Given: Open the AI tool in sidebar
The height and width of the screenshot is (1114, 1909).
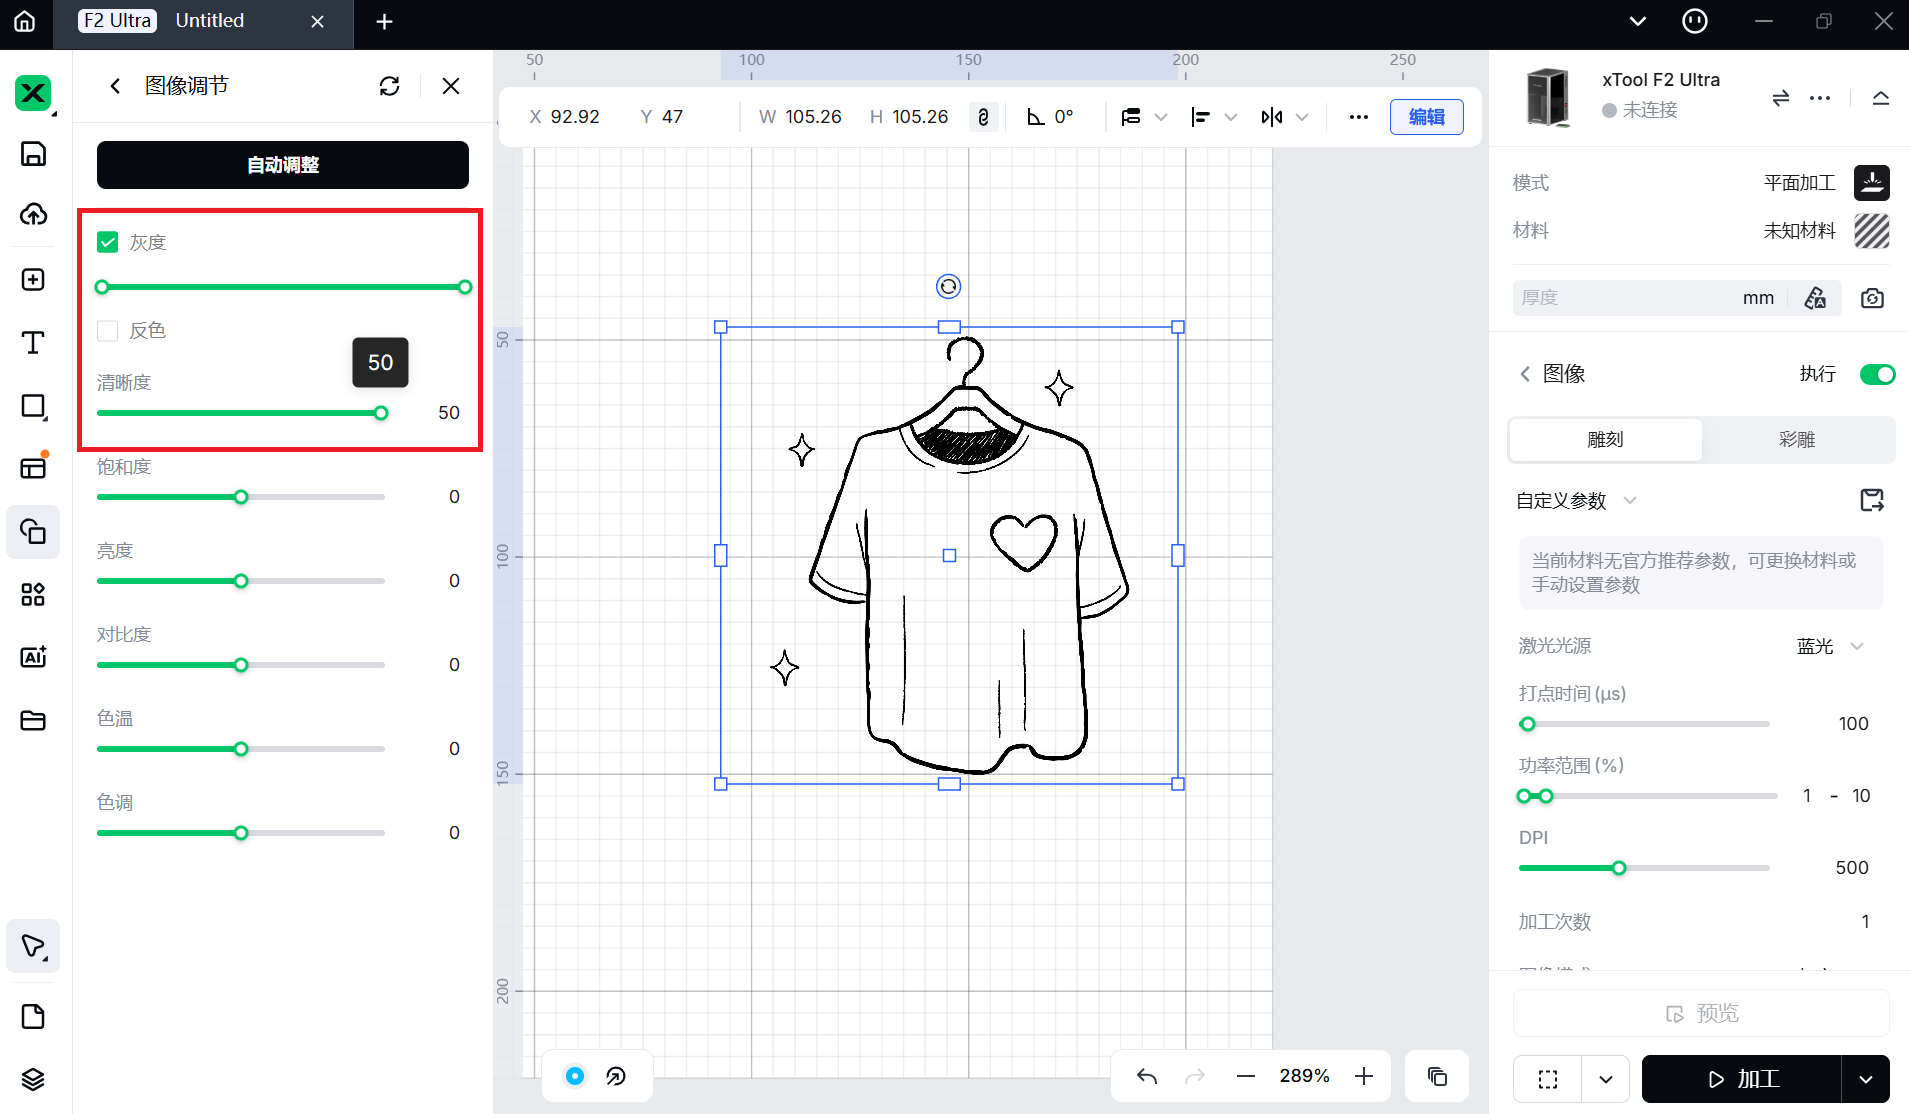Looking at the screenshot, I should [33, 657].
